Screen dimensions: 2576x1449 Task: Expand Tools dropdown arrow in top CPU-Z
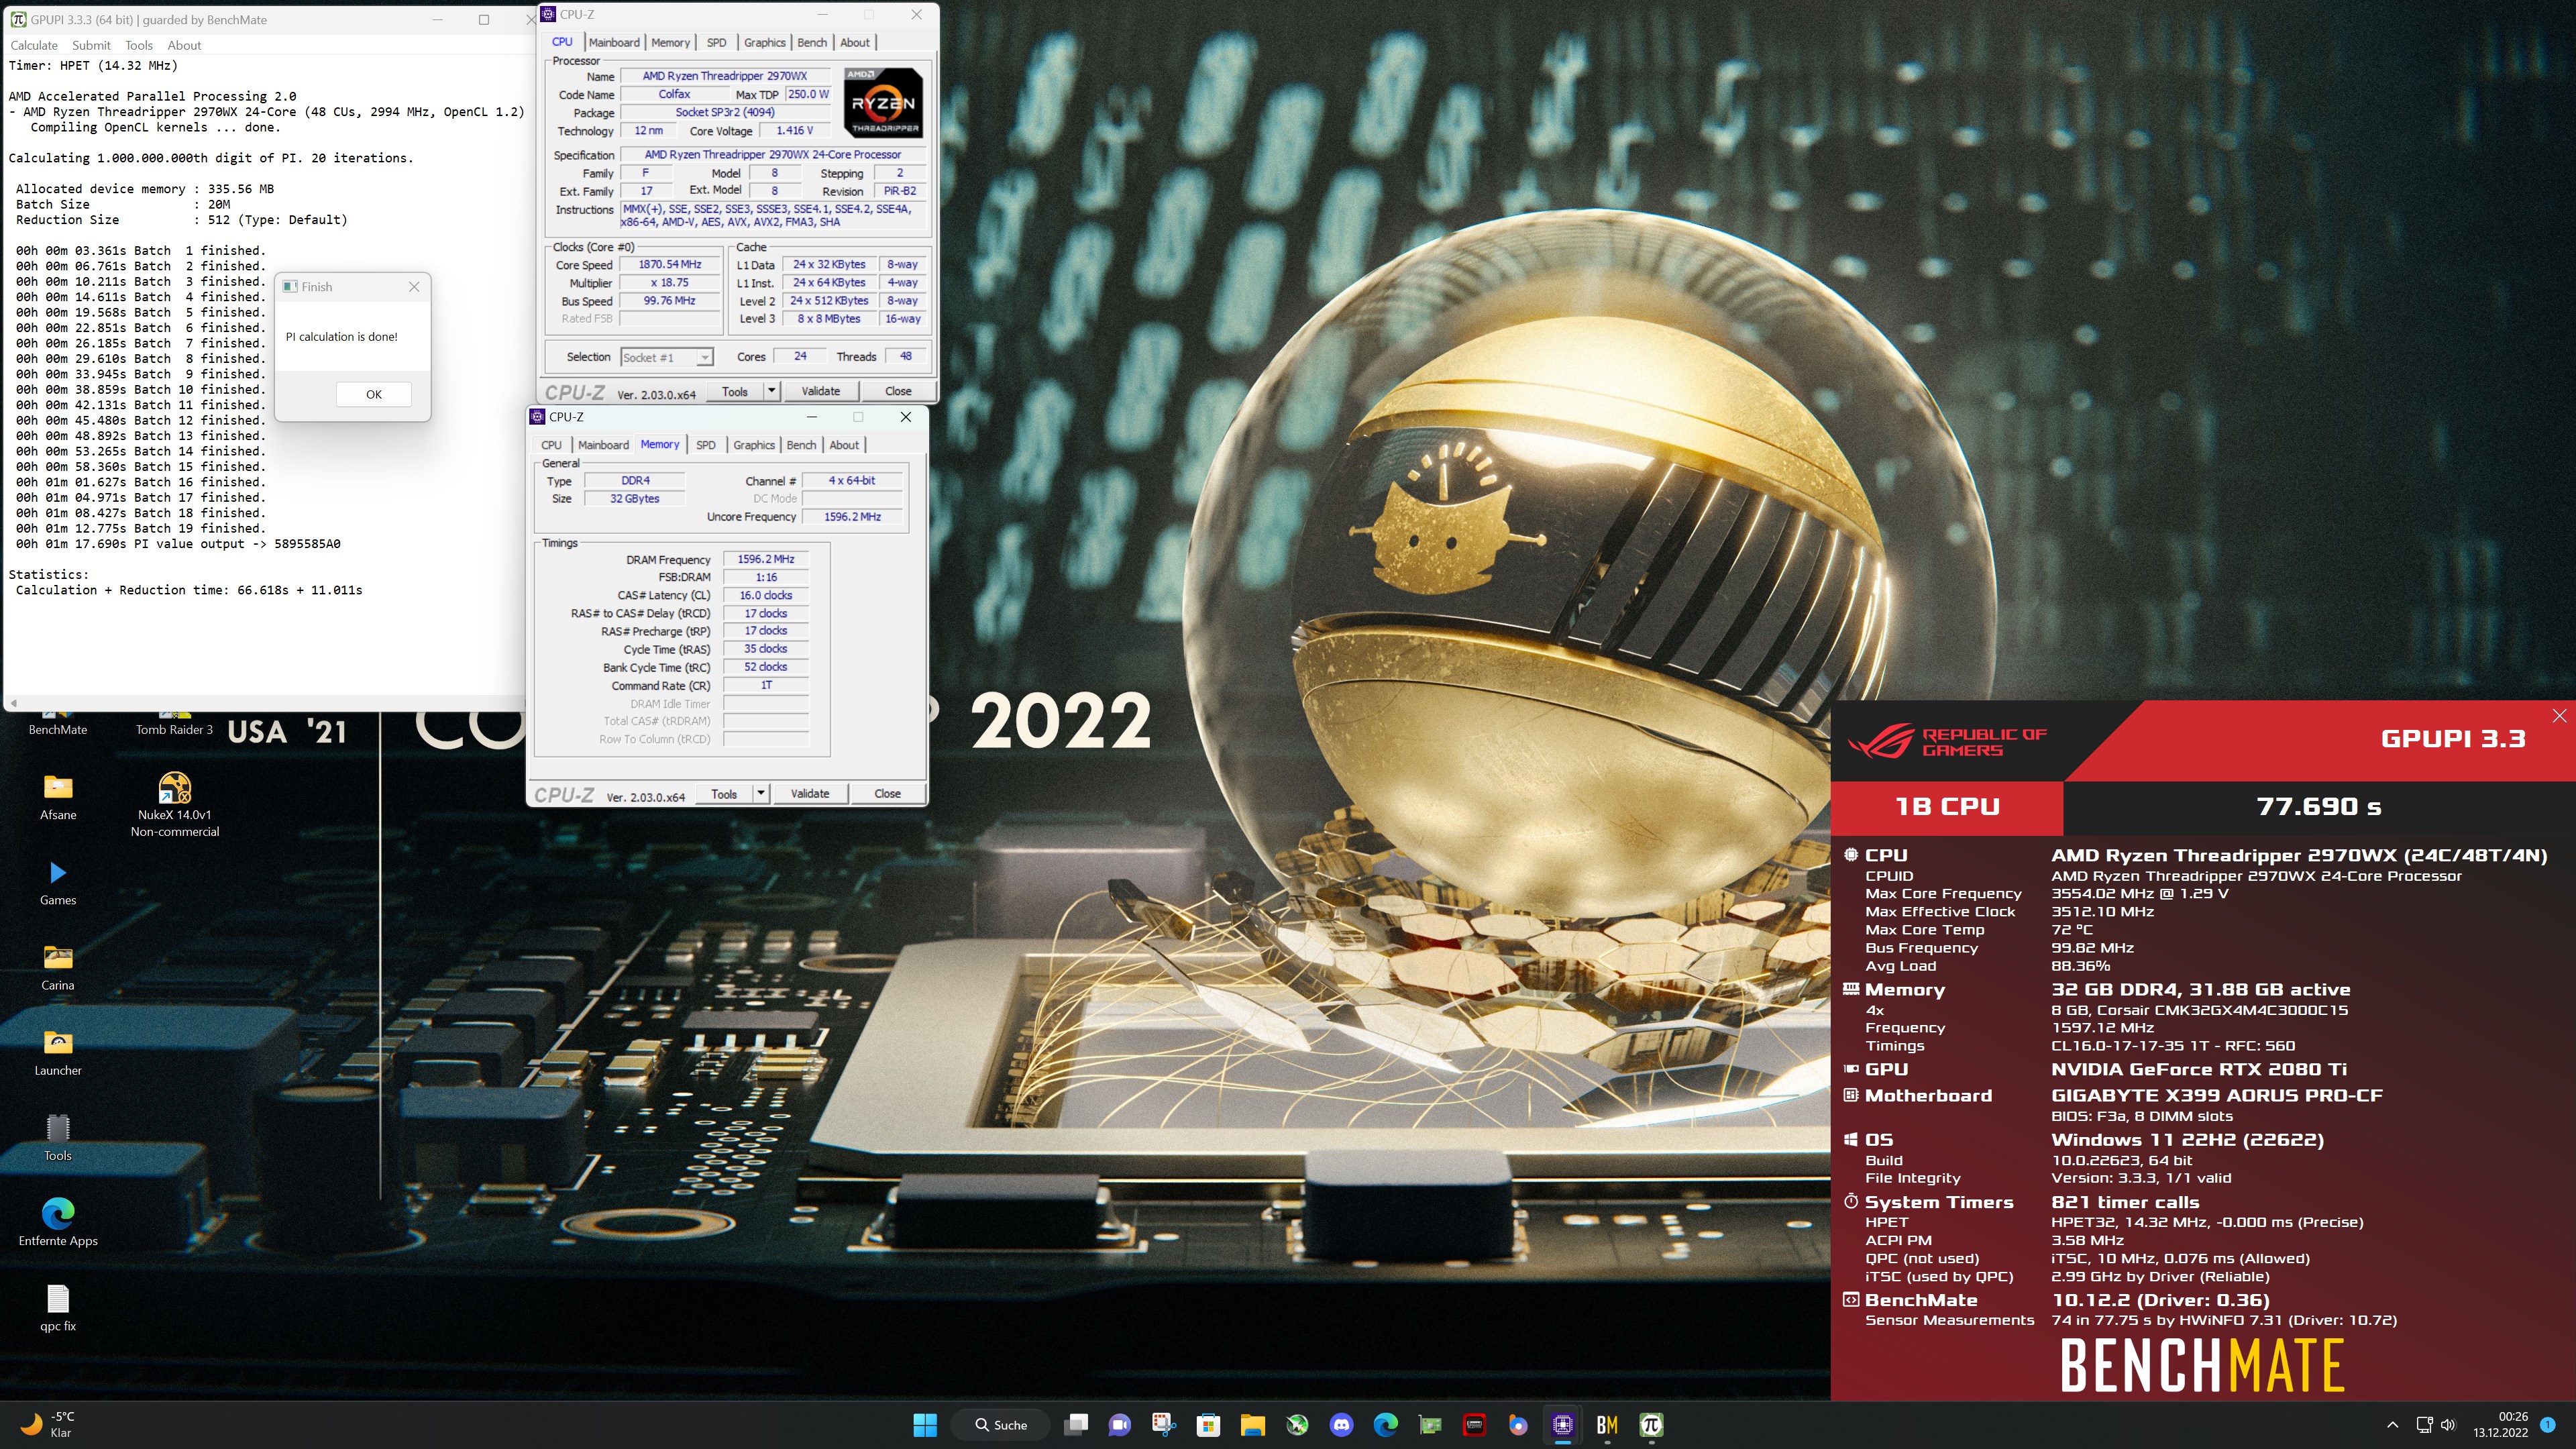pos(771,391)
